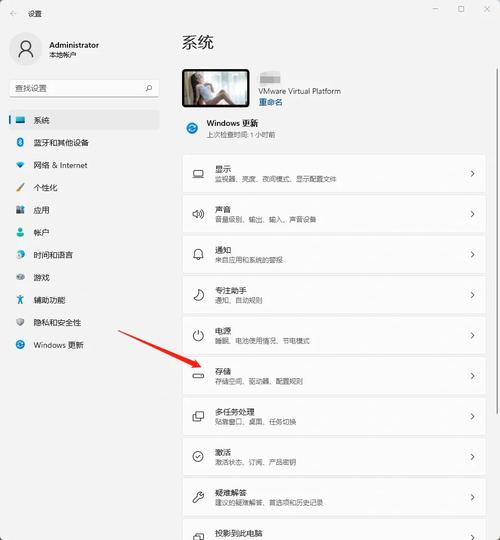The width and height of the screenshot is (500, 540).
Task: Click the 显示 monitor icon
Action: click(198, 174)
